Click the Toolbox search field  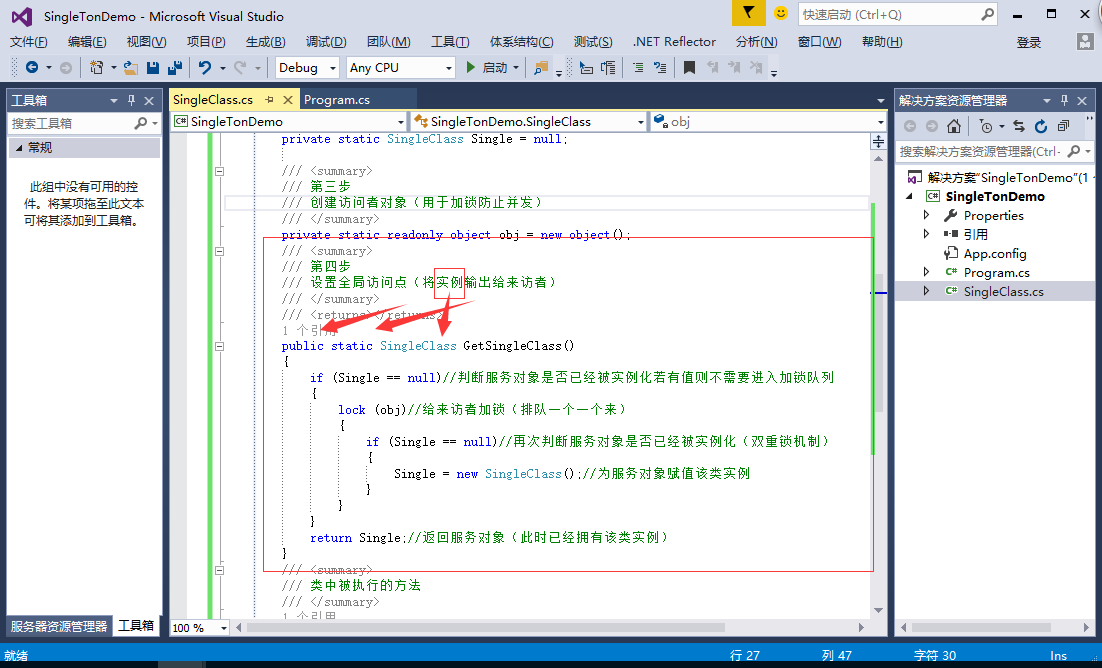tap(84, 123)
